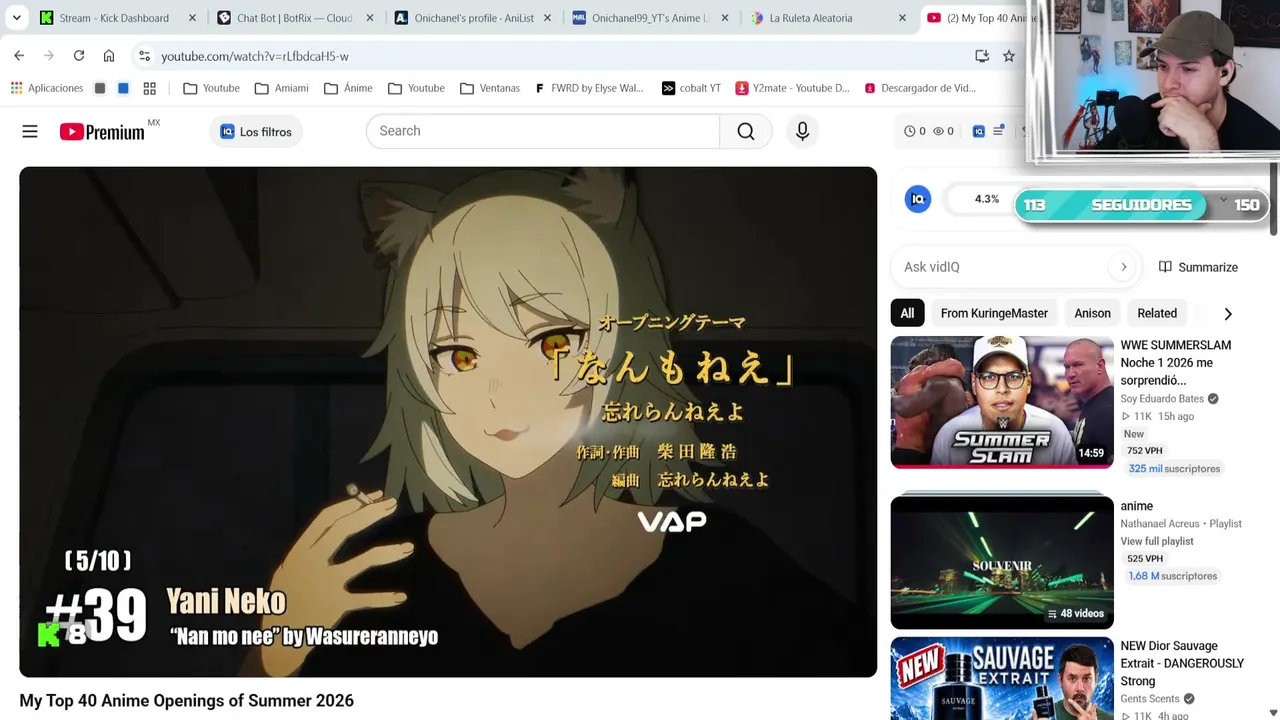Screen dimensions: 1280x720
Task: View site information for youtube.com
Action: tap(144, 56)
